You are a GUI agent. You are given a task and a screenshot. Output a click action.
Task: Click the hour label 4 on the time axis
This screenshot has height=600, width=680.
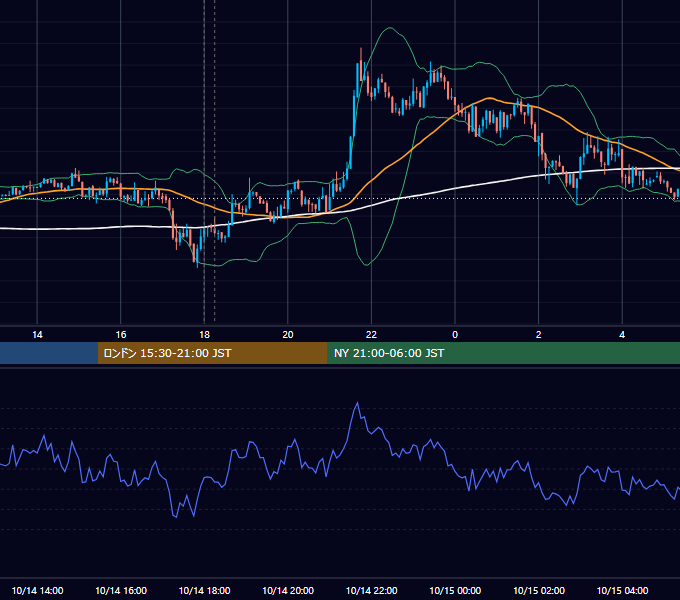pyautogui.click(x=622, y=335)
